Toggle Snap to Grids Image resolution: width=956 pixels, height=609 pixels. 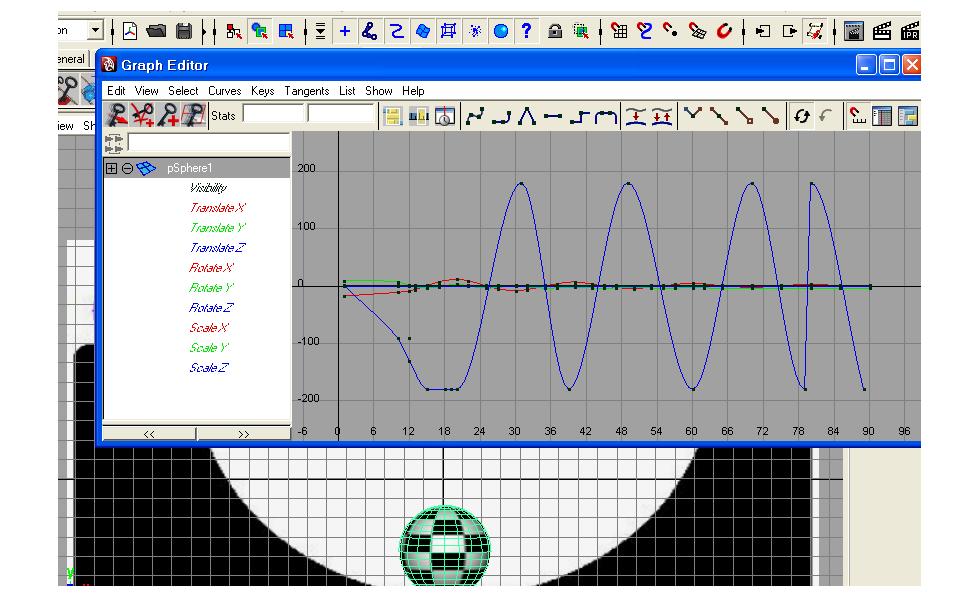(x=619, y=31)
